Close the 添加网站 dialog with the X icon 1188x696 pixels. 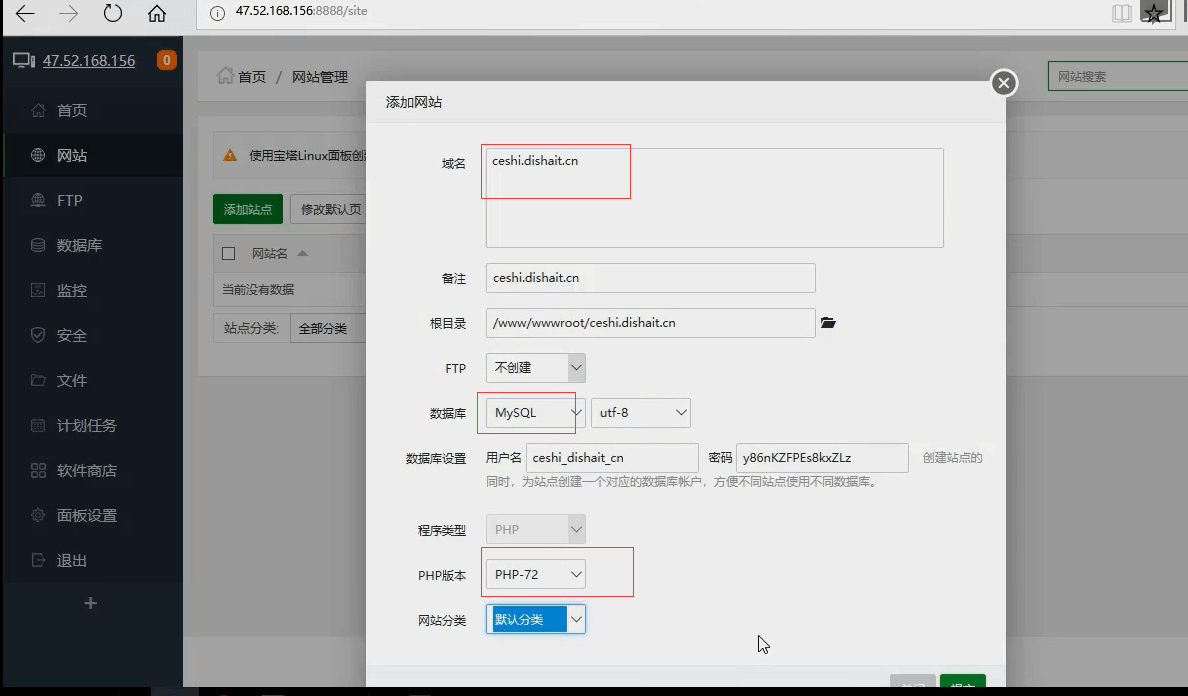(1004, 83)
